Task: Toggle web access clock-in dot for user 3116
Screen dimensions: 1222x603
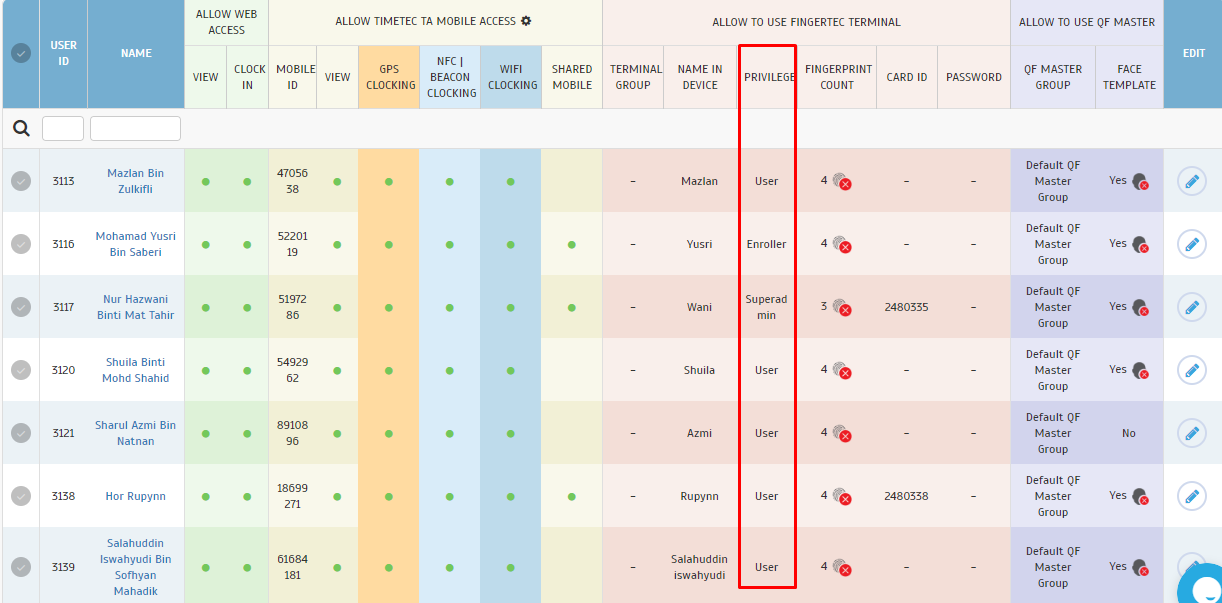Action: coord(247,244)
